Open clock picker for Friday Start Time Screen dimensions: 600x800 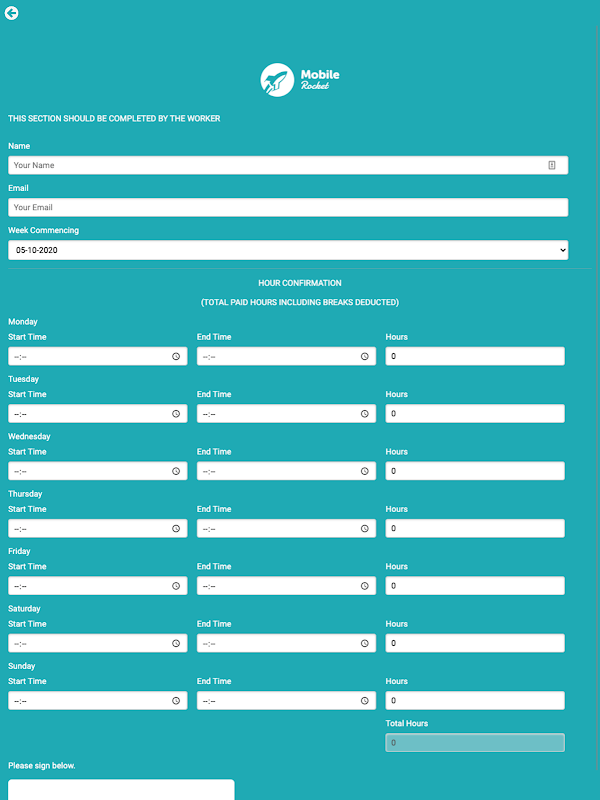[176, 586]
